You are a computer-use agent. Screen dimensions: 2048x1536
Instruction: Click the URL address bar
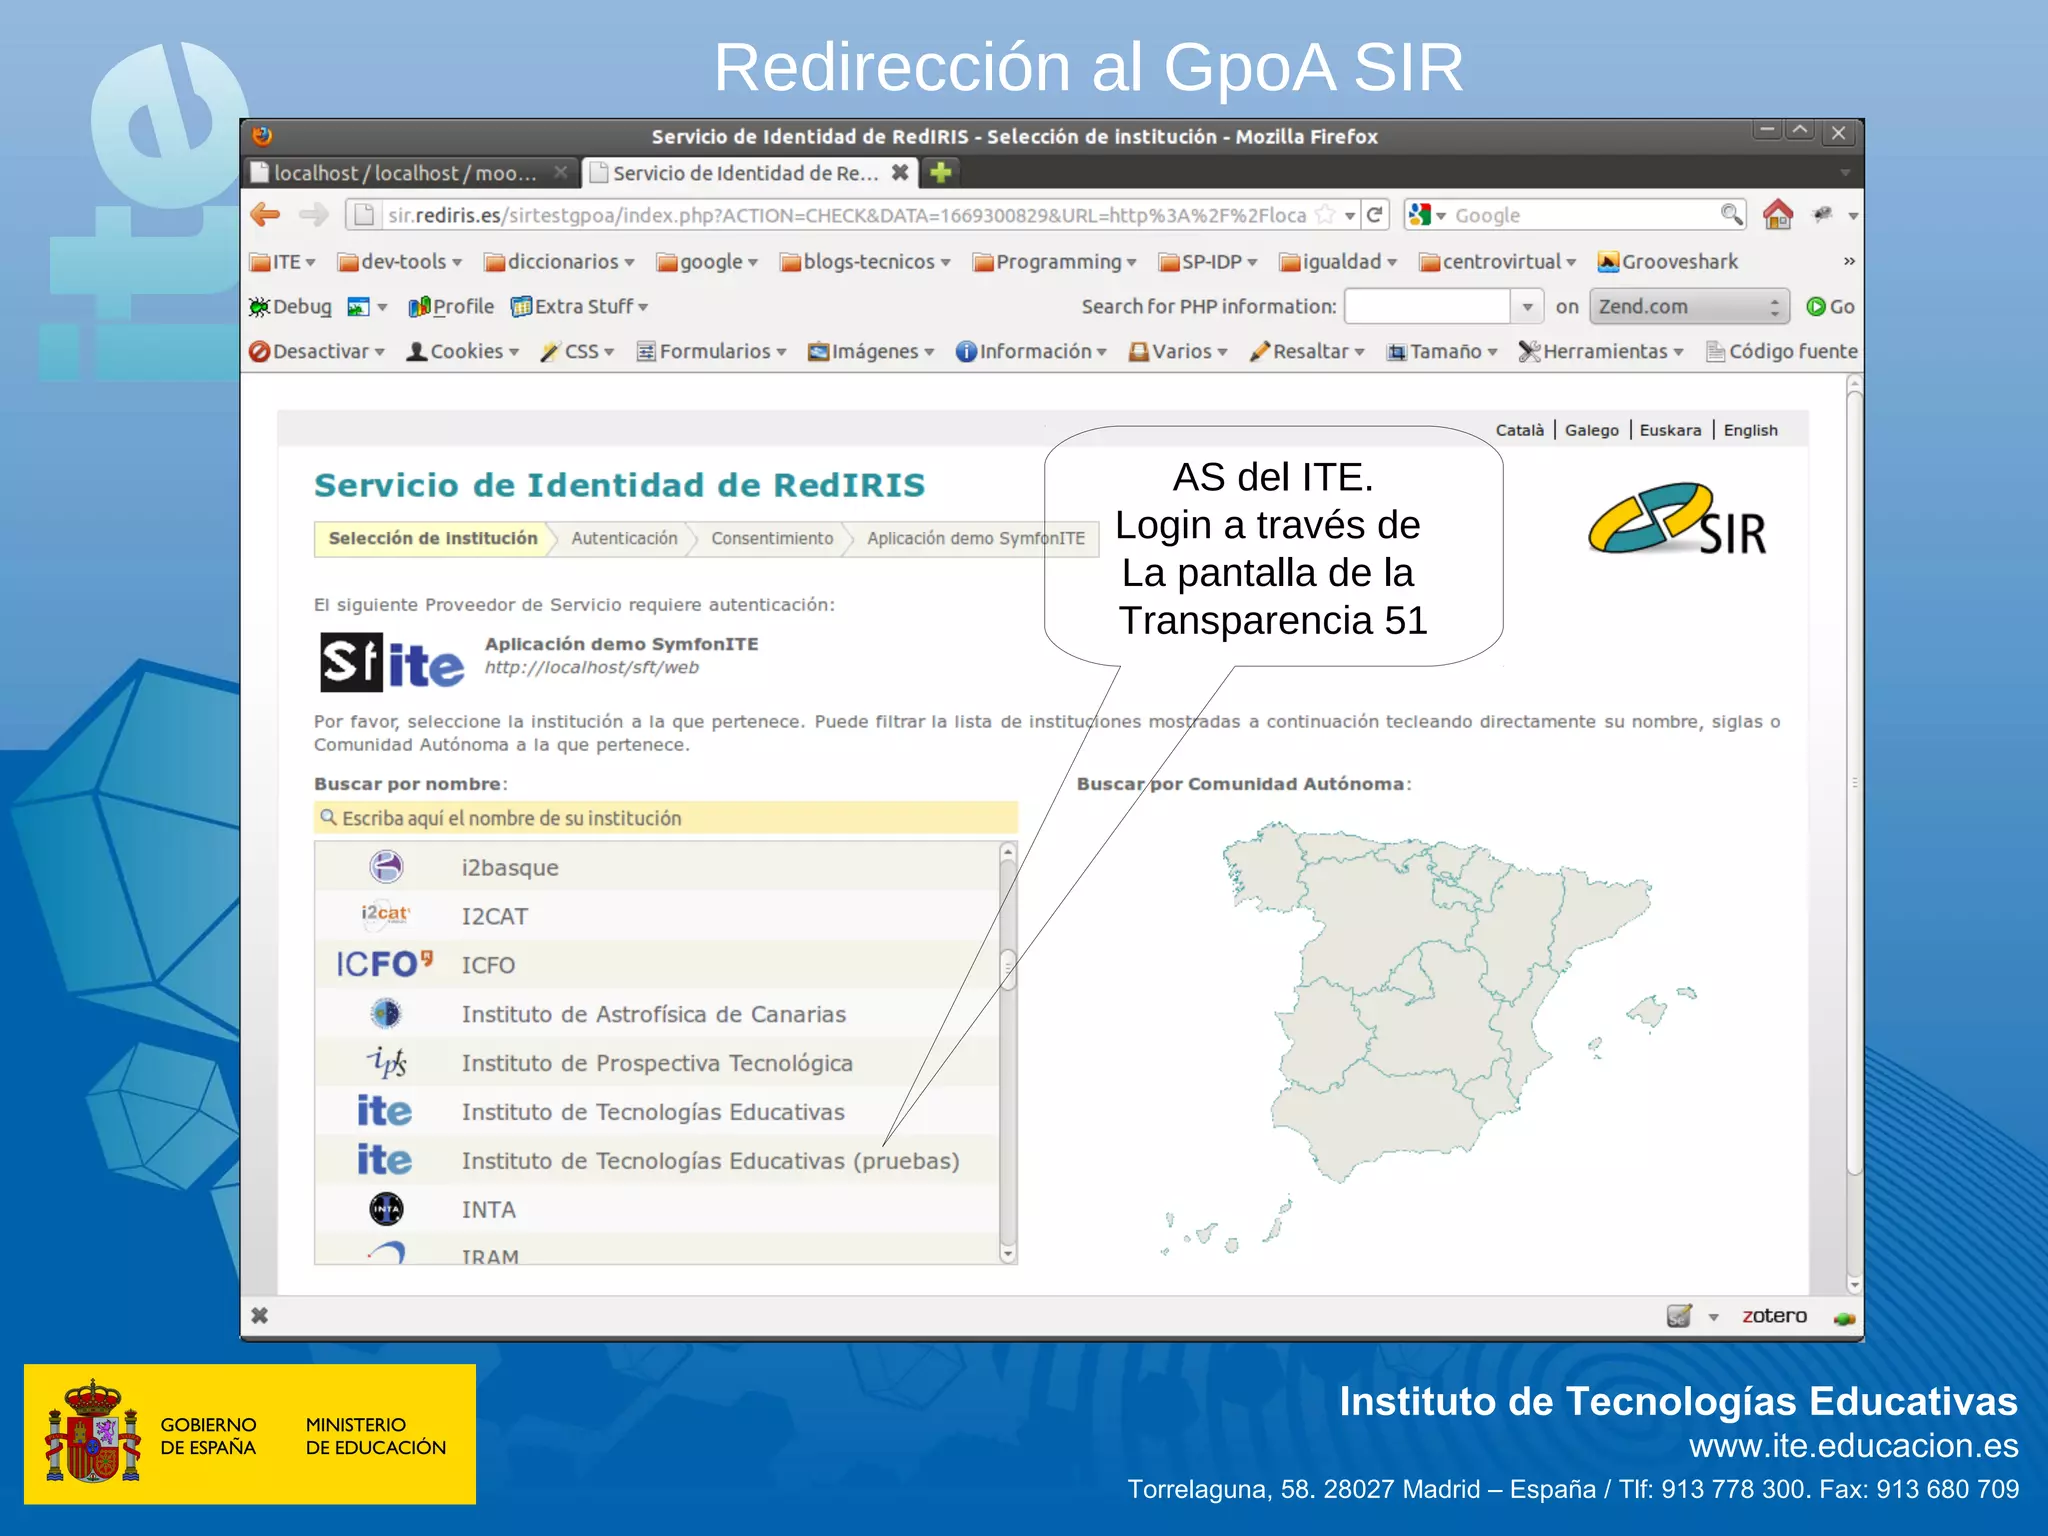[x=845, y=215]
